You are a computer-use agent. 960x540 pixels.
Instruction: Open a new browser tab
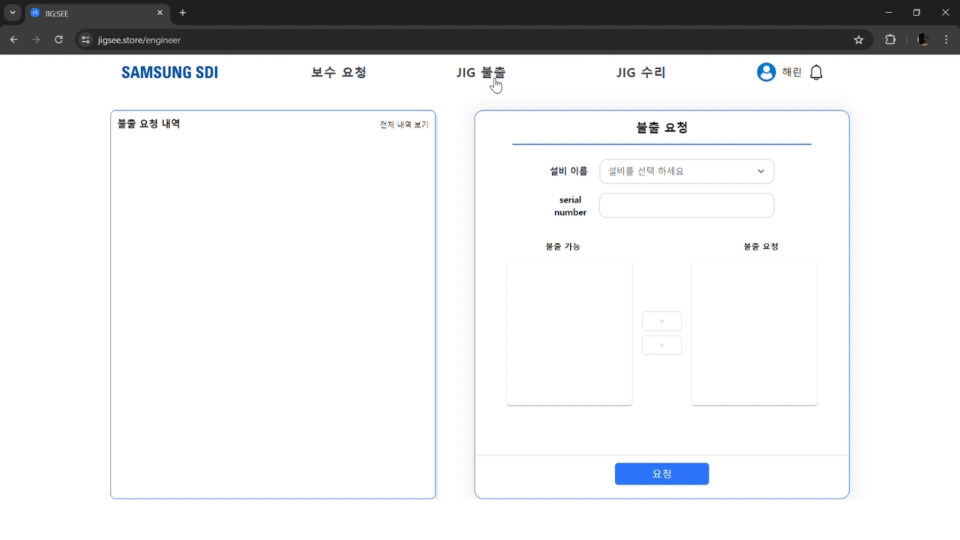point(182,12)
